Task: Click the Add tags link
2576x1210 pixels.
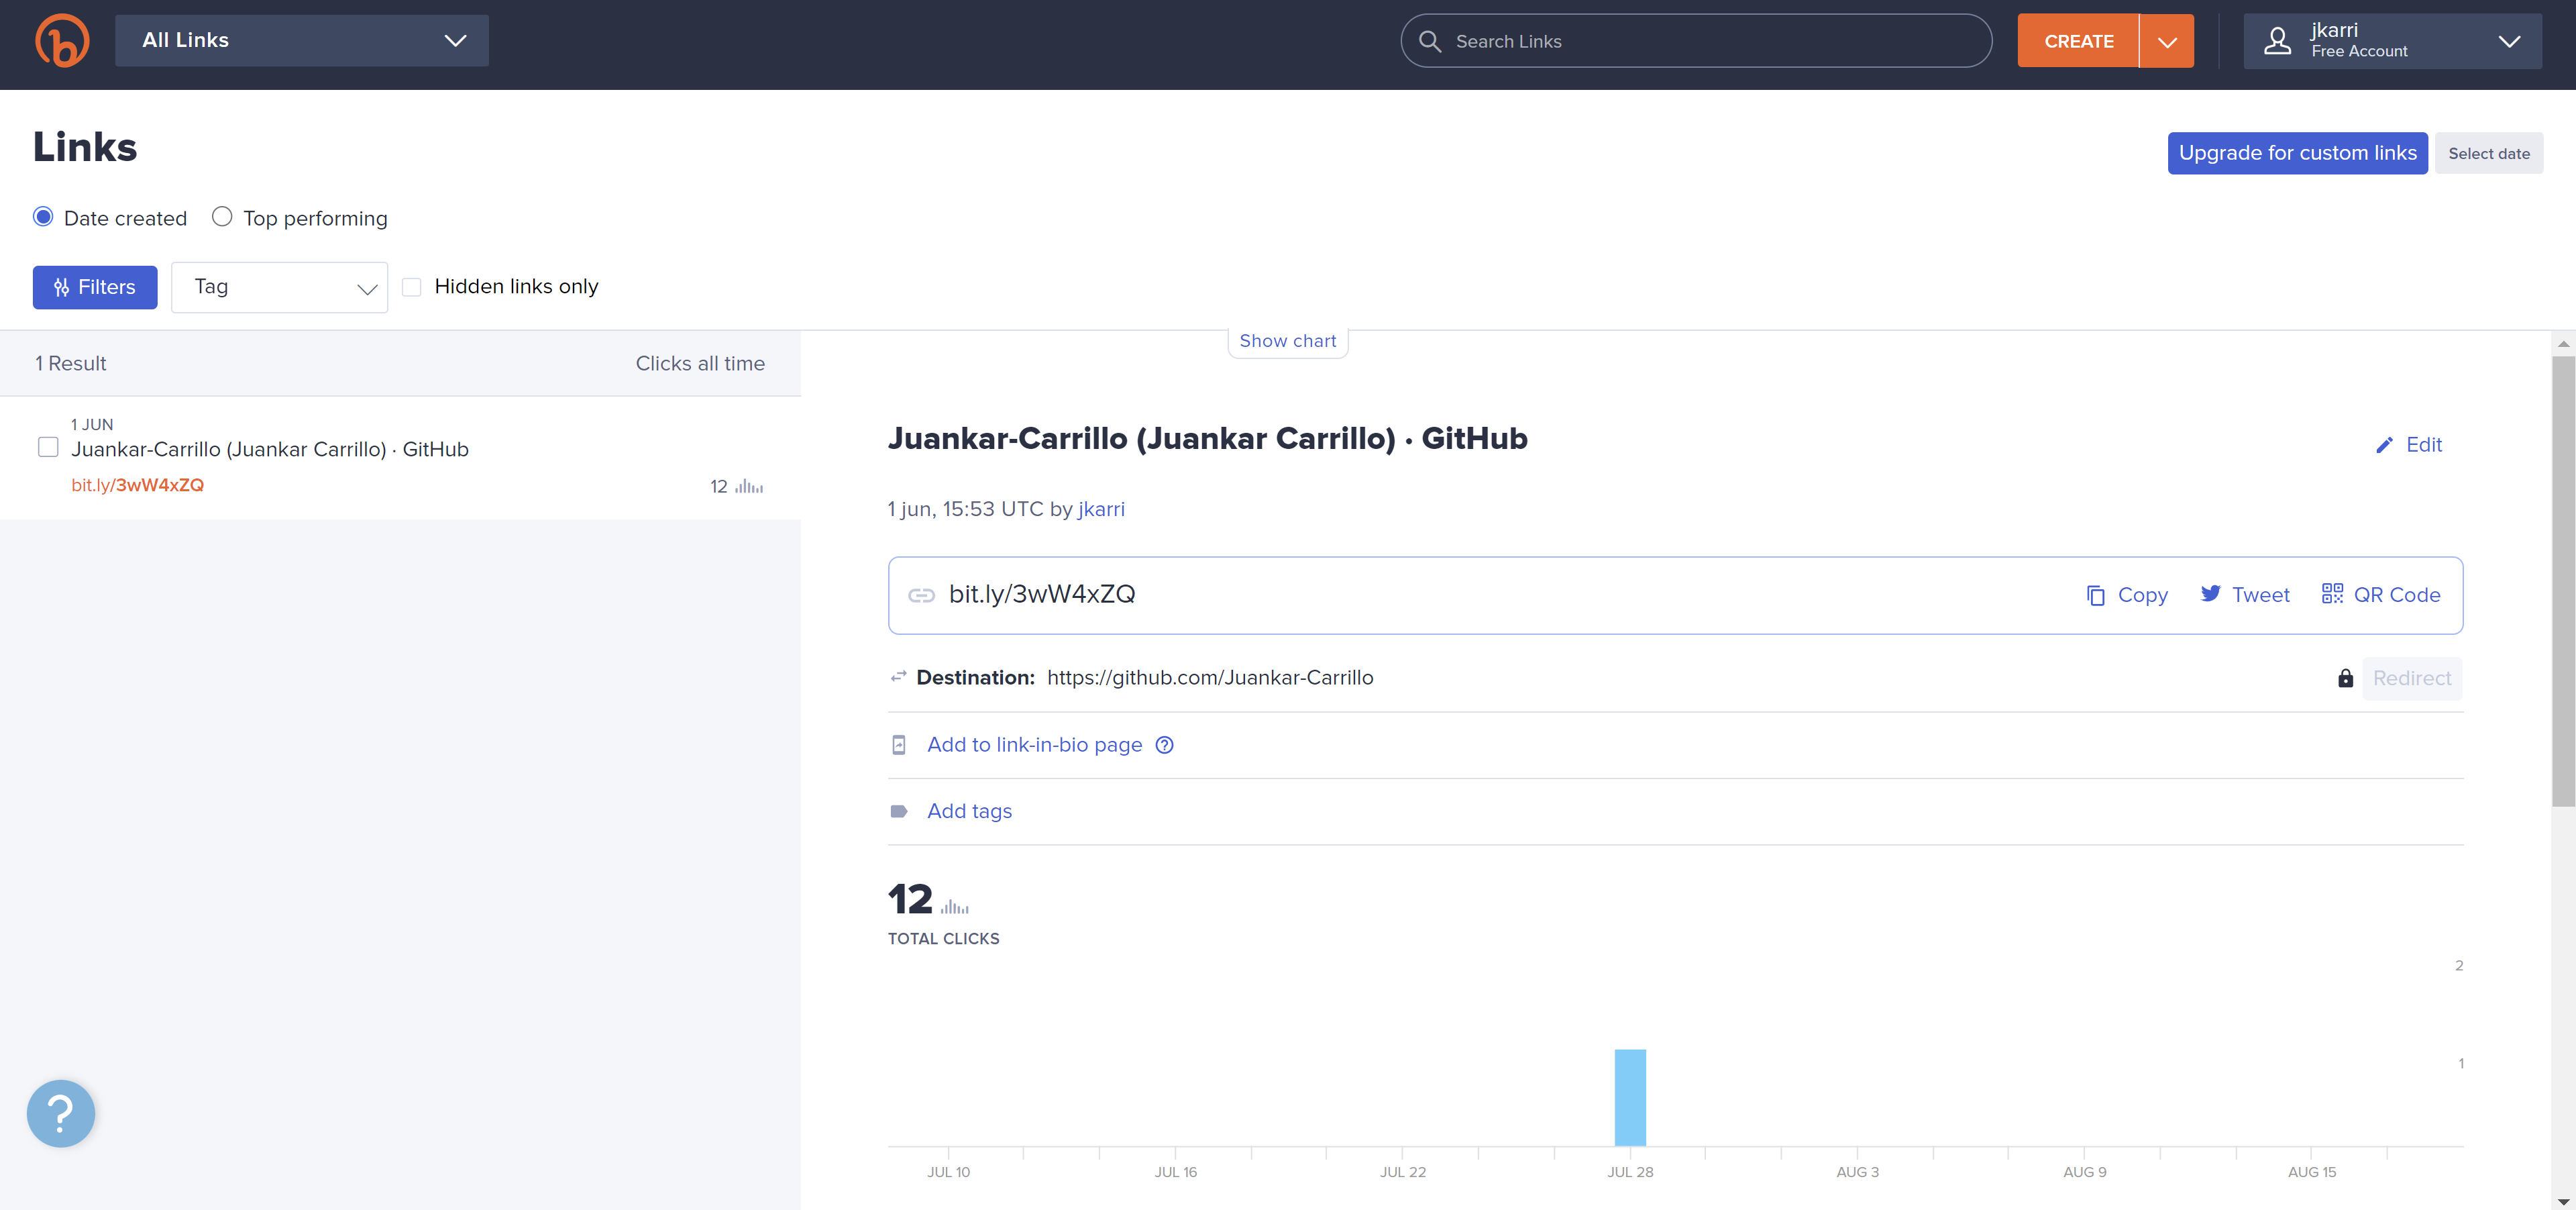Action: 969,811
